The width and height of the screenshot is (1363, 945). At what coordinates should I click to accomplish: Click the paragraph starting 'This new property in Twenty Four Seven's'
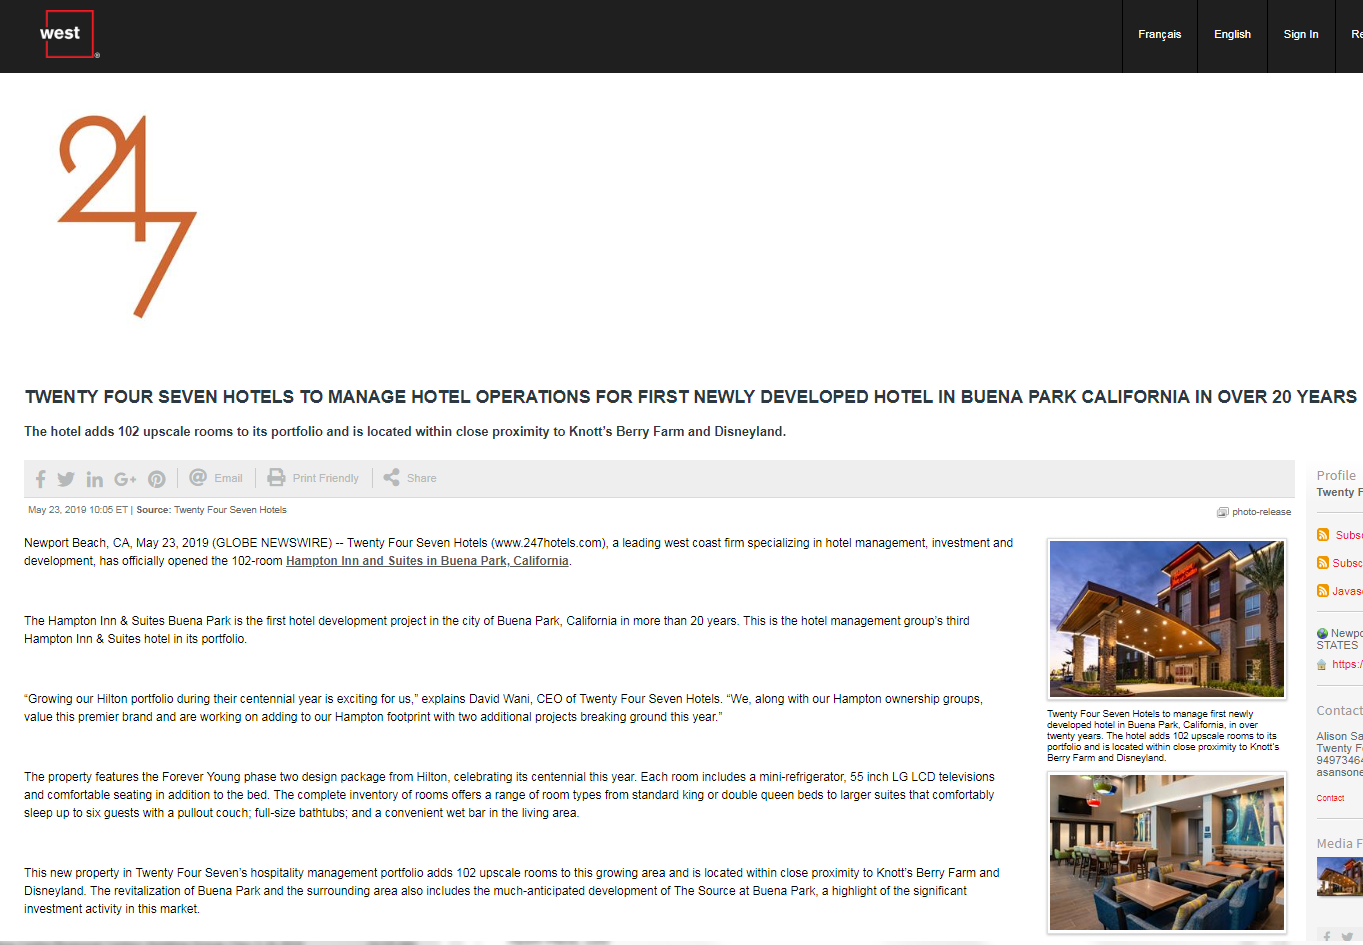point(512,891)
